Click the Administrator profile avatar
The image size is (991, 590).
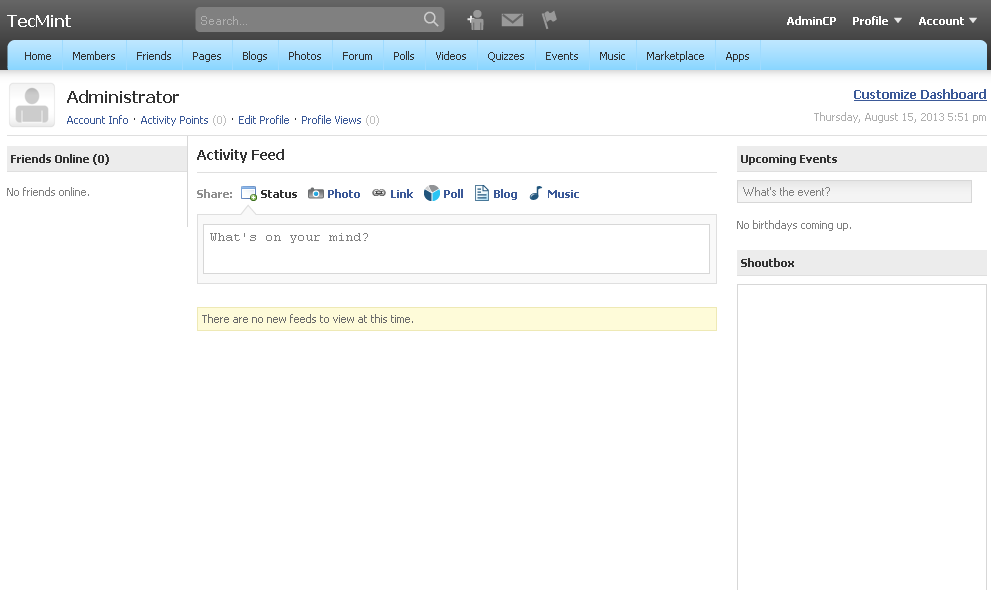pos(32,105)
